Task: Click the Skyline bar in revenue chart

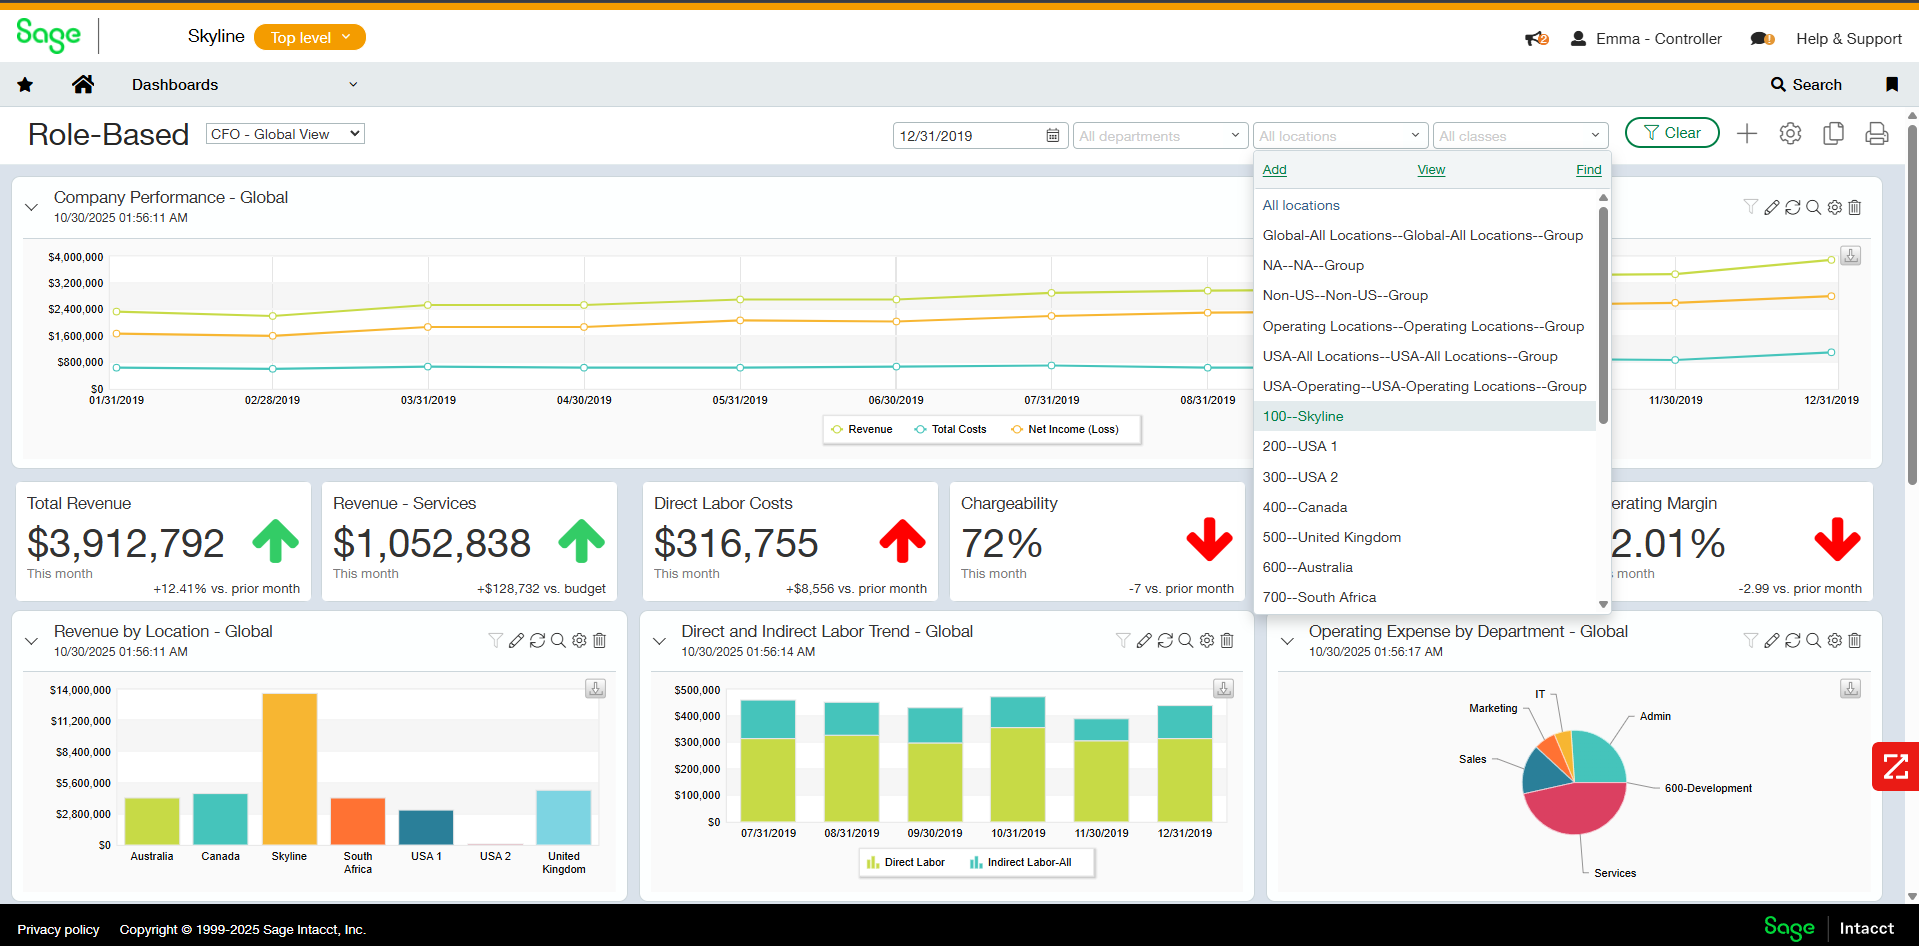Action: pyautogui.click(x=289, y=768)
